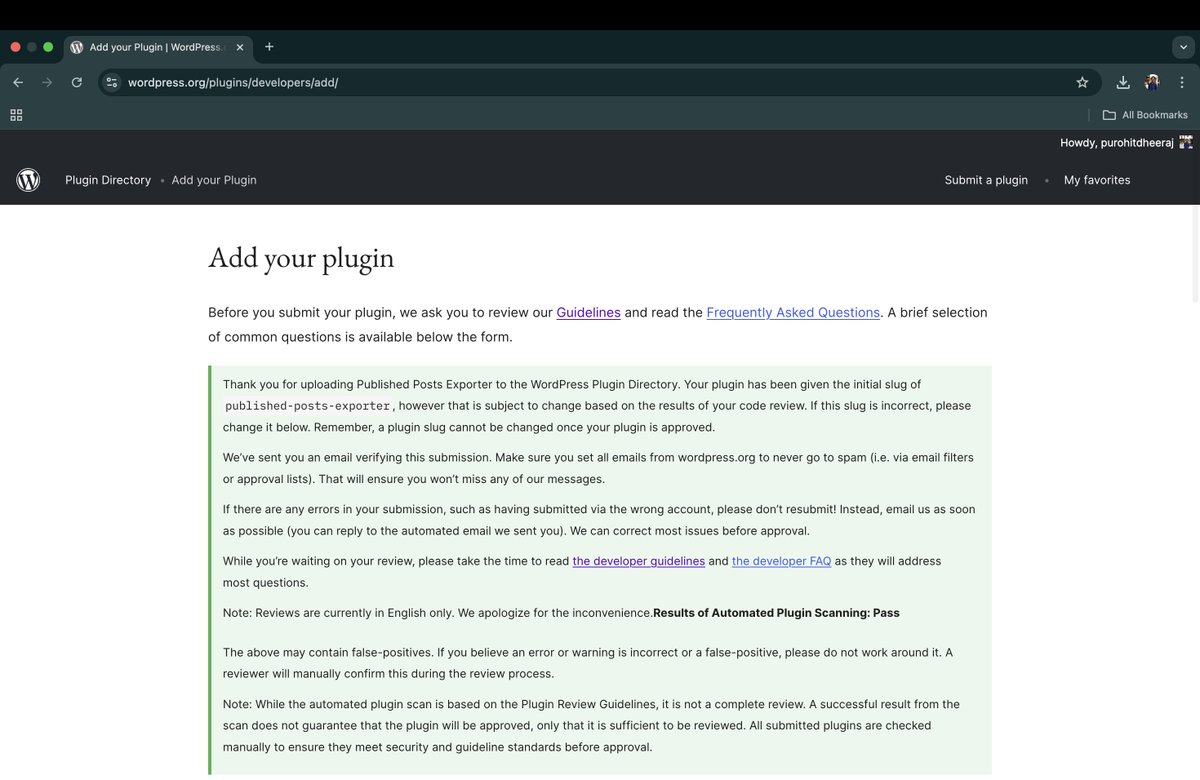
Task: Open the Guidelines link
Action: tap(588, 312)
